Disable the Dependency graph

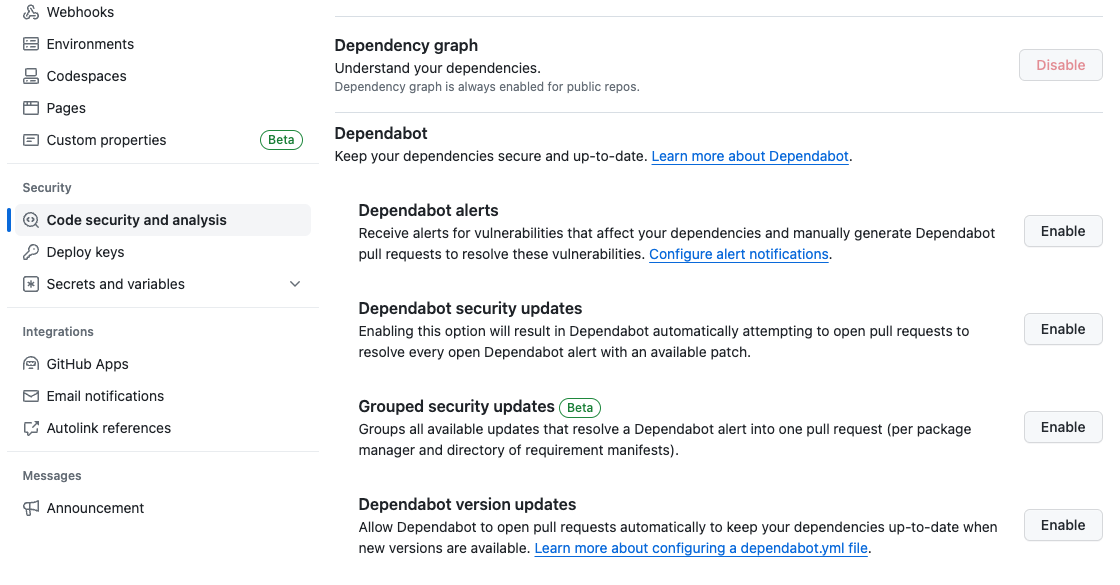[1060, 64]
